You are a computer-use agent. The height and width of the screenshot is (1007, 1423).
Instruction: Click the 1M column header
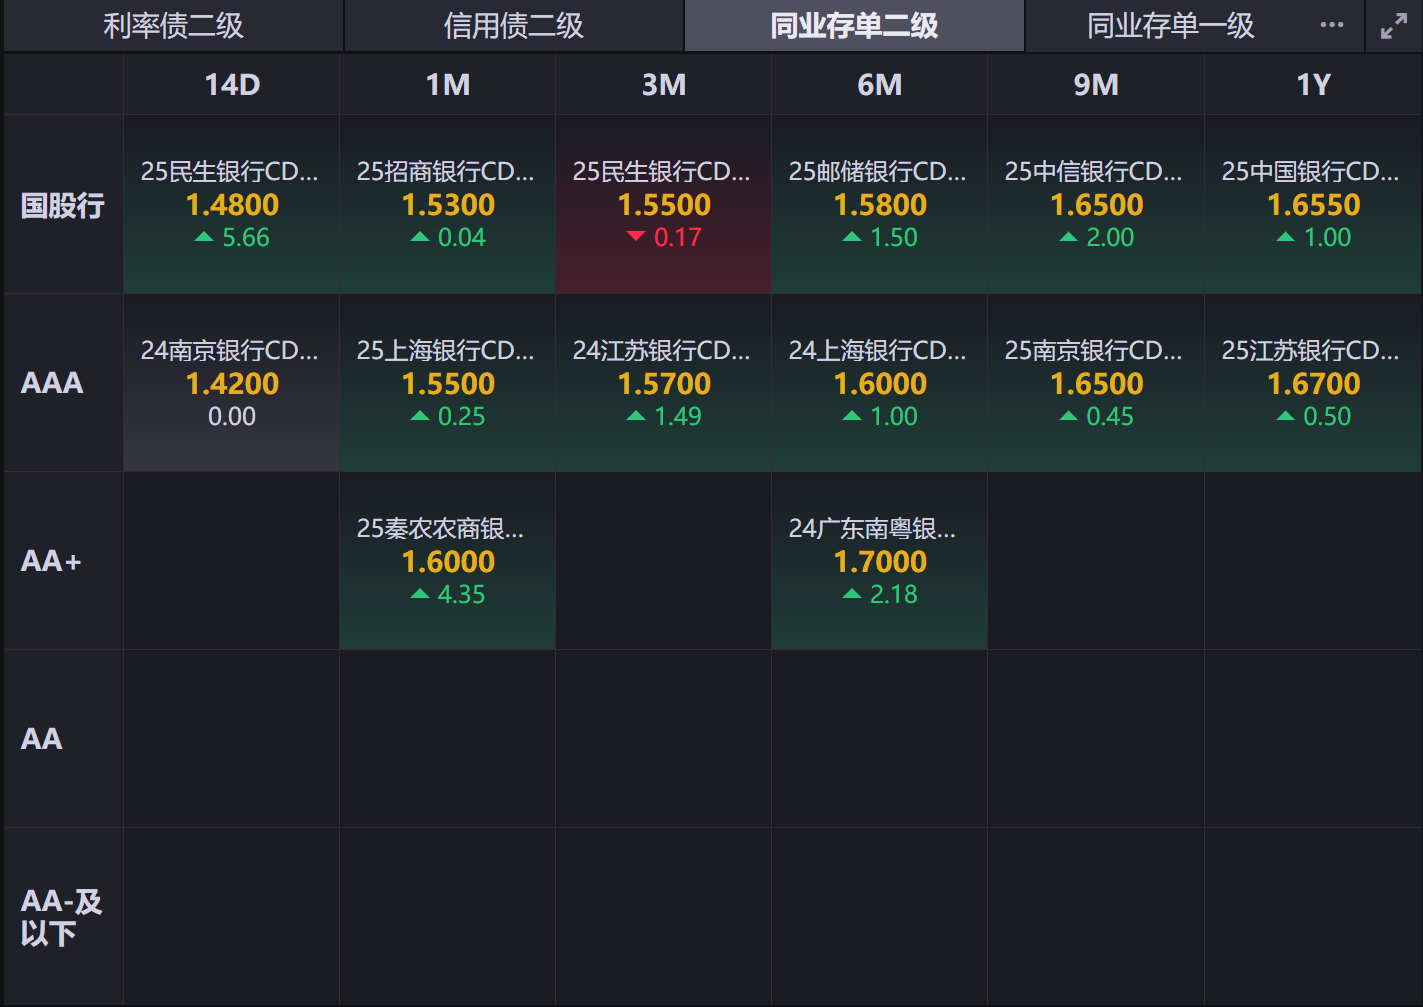coord(448,85)
